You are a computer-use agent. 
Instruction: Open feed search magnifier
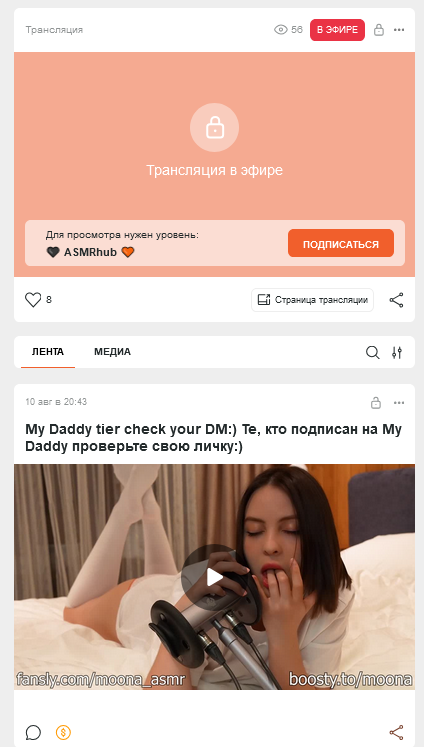pos(373,353)
